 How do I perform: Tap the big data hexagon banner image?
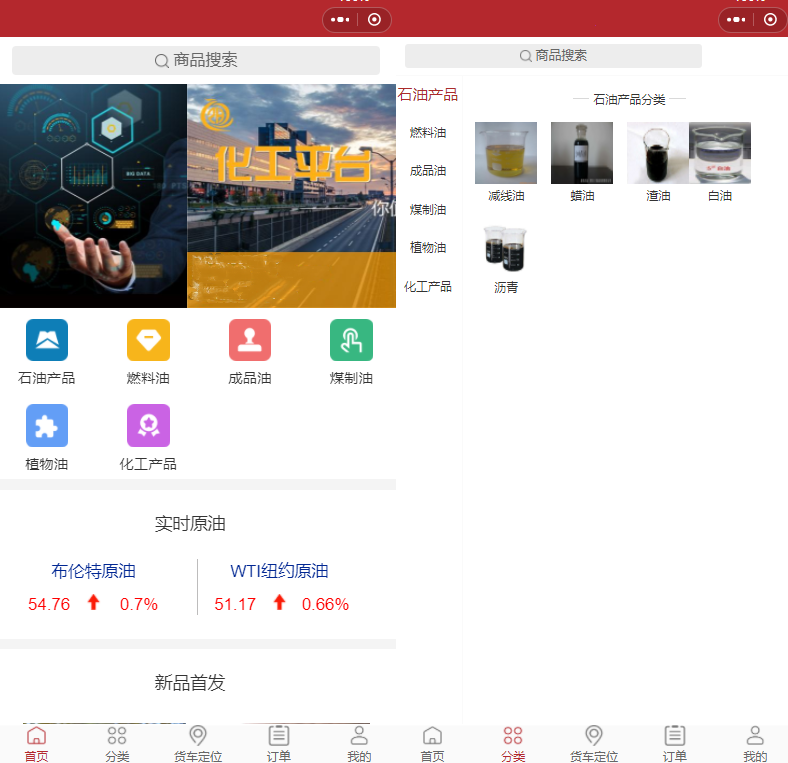93,196
